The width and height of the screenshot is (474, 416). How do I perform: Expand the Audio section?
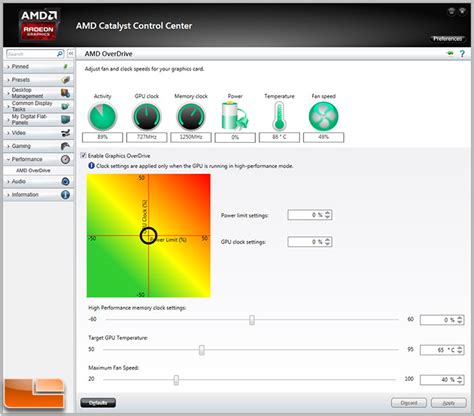(8, 181)
